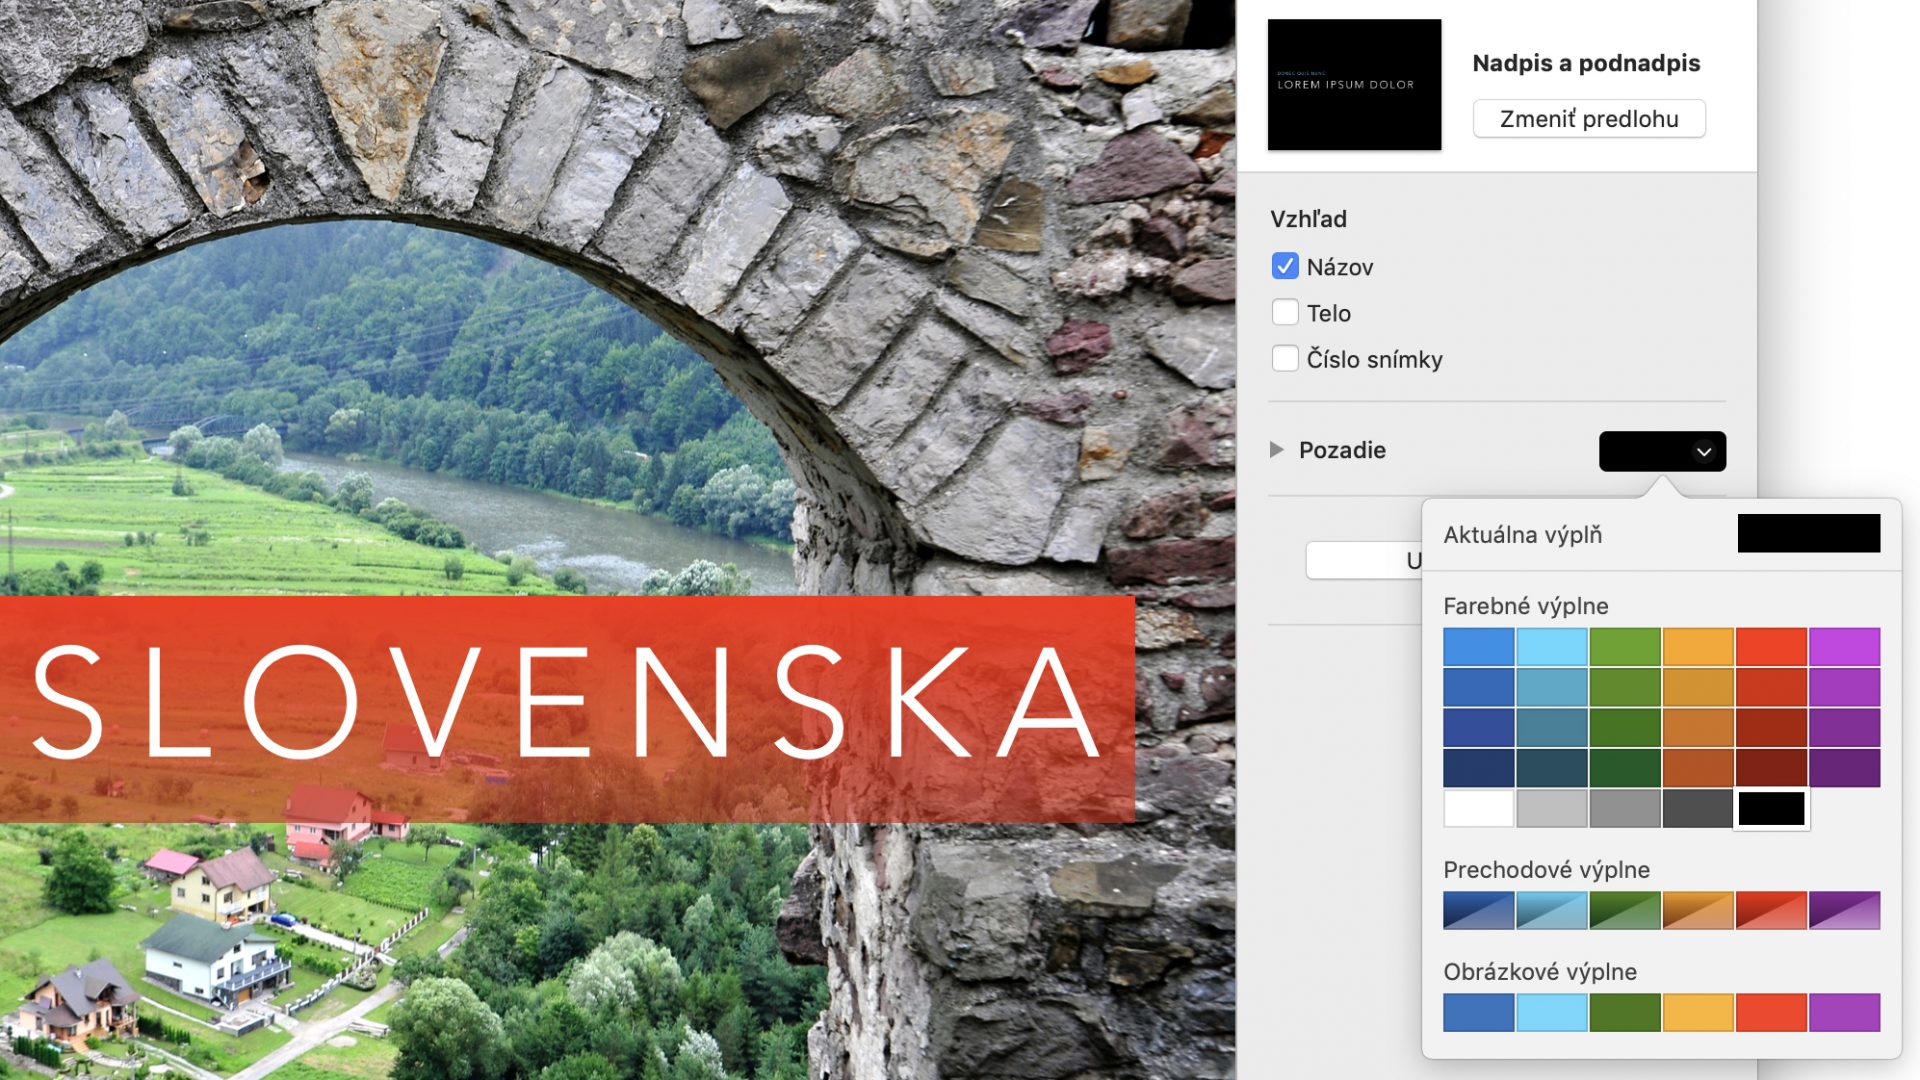Open the Pozadie black color dropdown
Image resolution: width=1920 pixels, height=1080 pixels.
[x=1662, y=451]
